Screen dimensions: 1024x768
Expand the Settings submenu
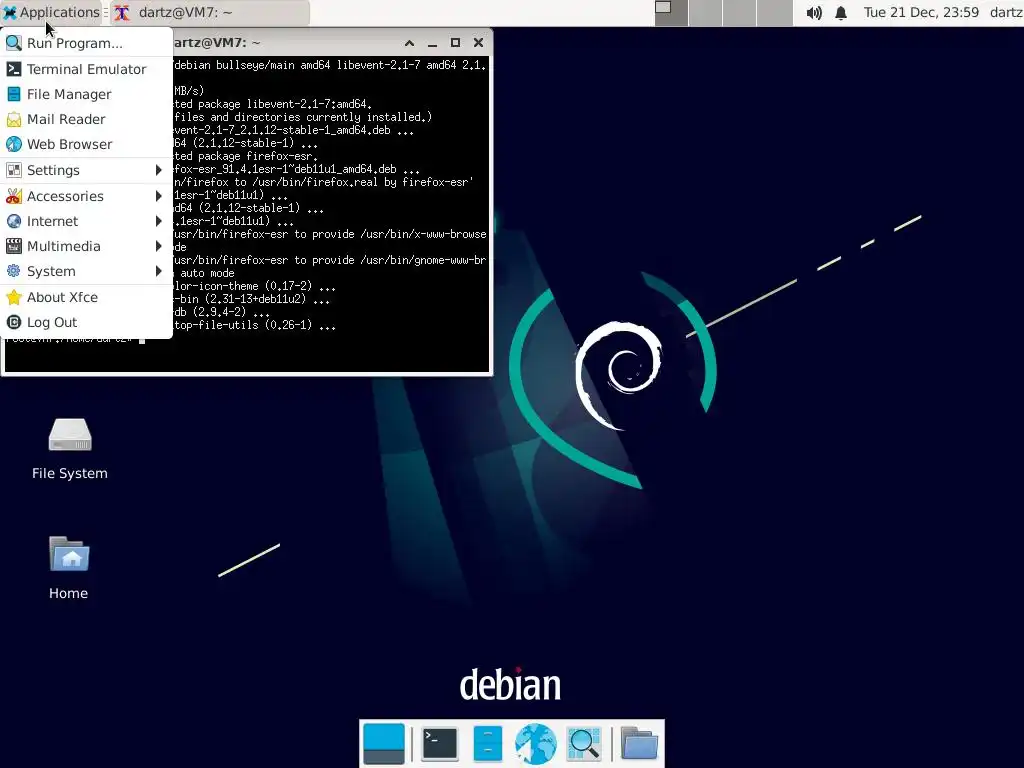pos(86,170)
